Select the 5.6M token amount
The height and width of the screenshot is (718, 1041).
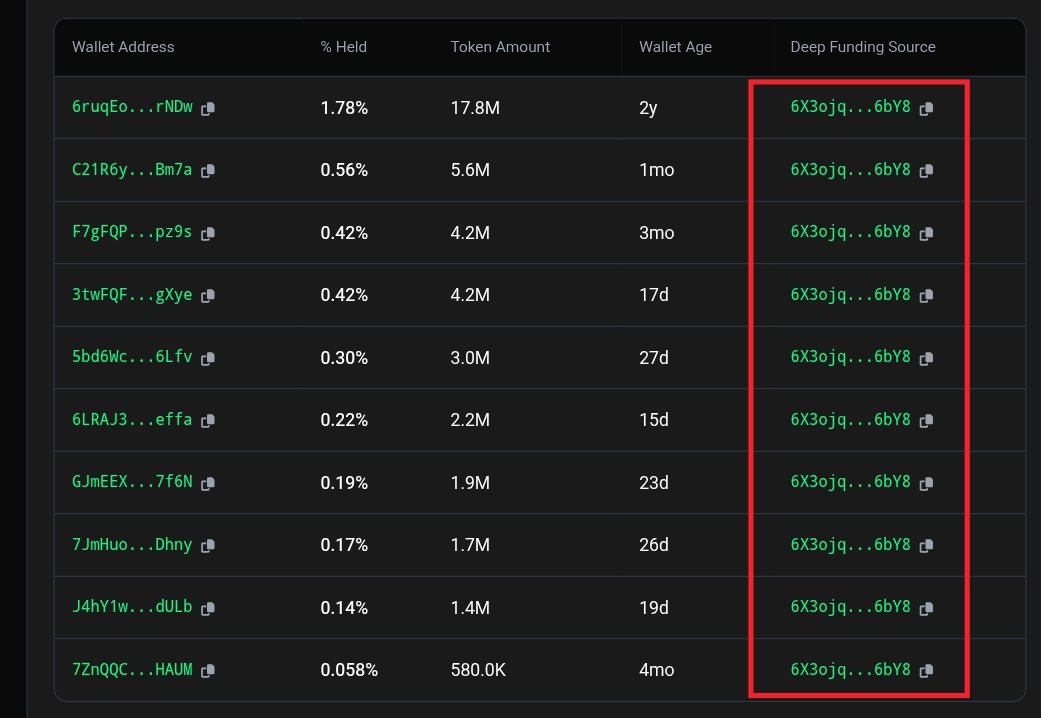(470, 170)
